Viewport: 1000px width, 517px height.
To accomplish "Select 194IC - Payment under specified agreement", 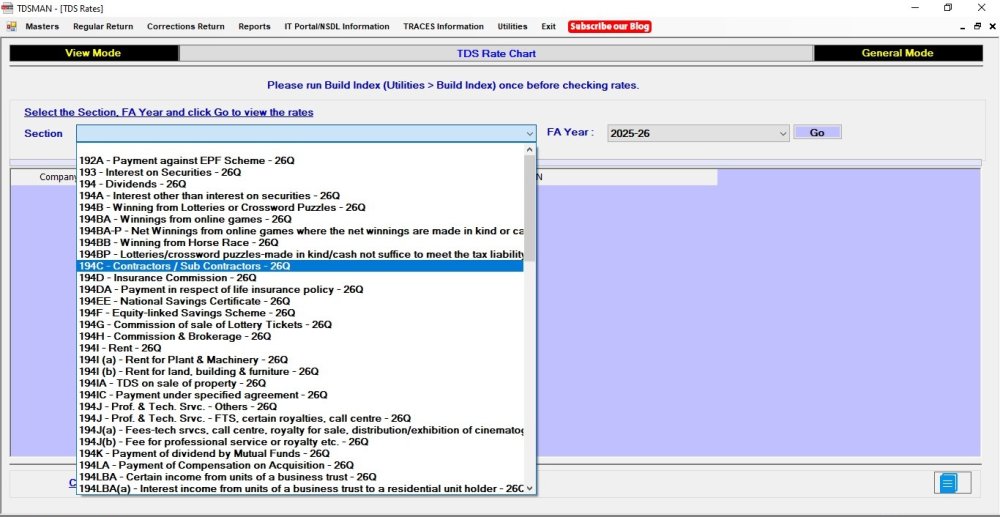I will [300, 395].
